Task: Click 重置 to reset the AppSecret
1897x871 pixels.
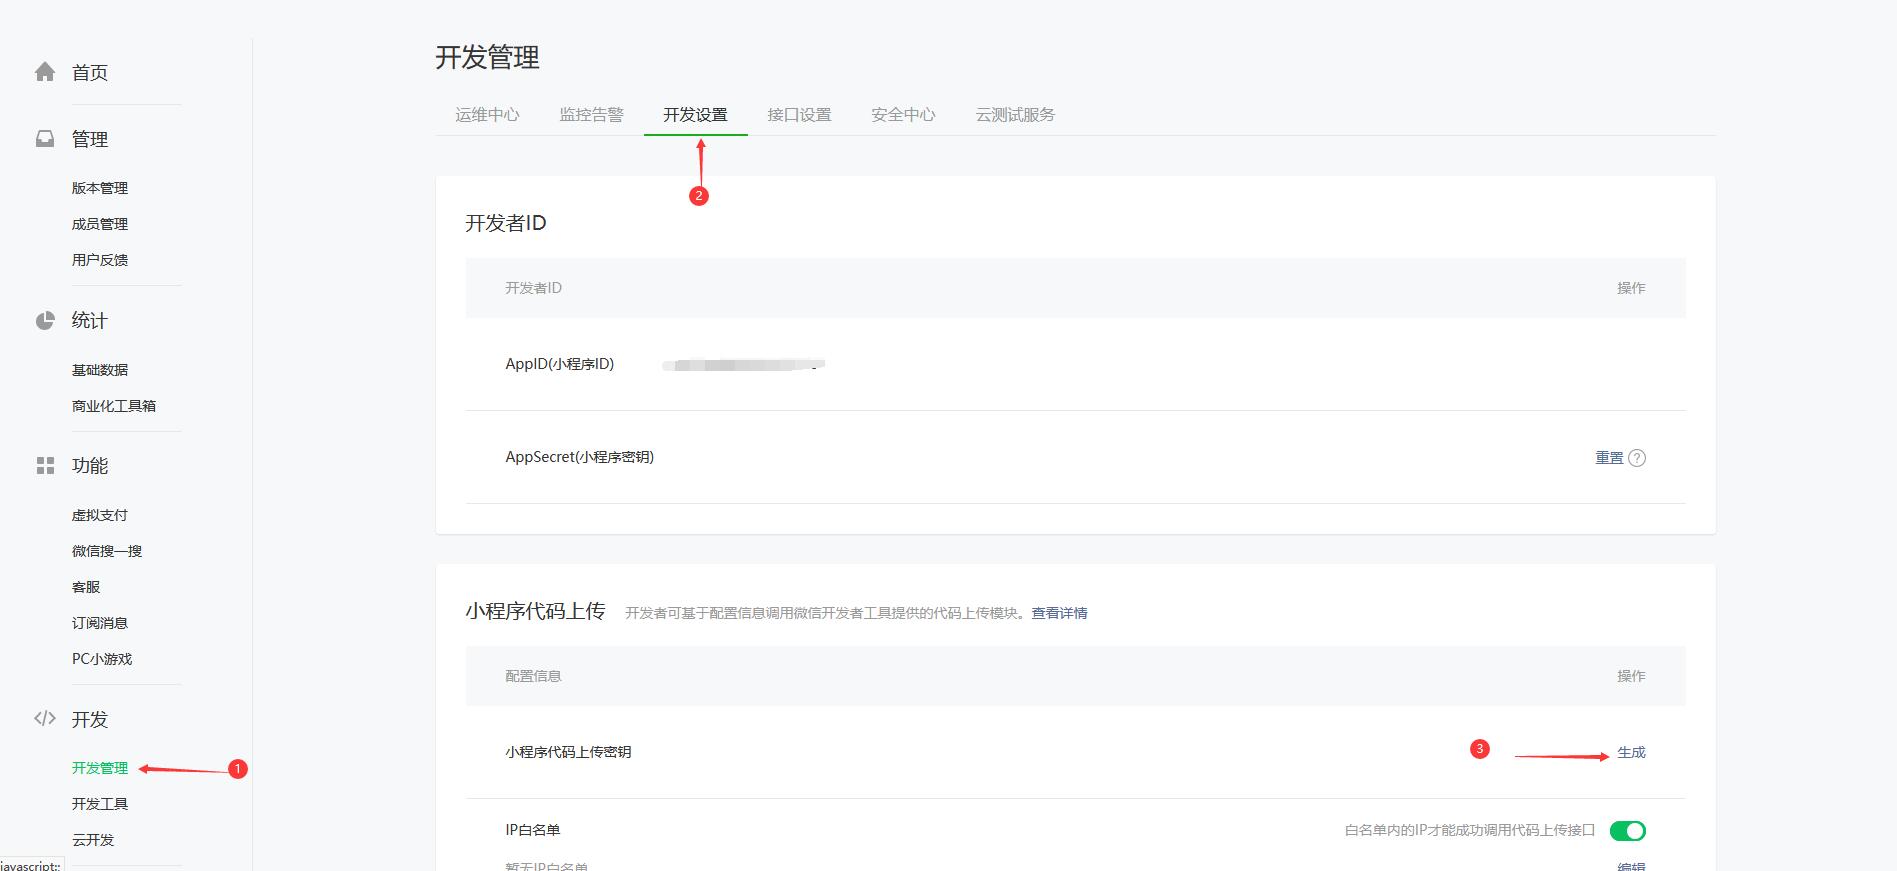Action: 1609,458
